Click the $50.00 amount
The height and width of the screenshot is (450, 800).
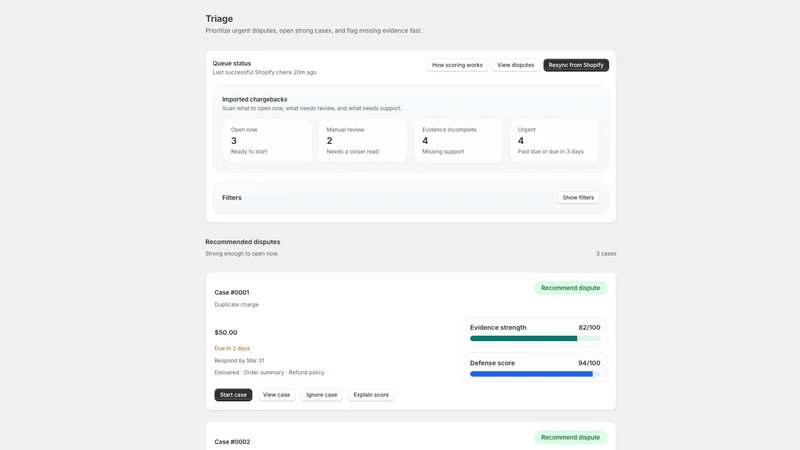point(226,332)
